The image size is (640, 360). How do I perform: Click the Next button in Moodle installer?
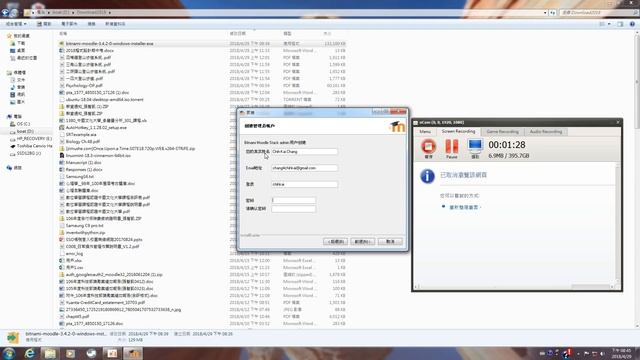(x=362, y=242)
